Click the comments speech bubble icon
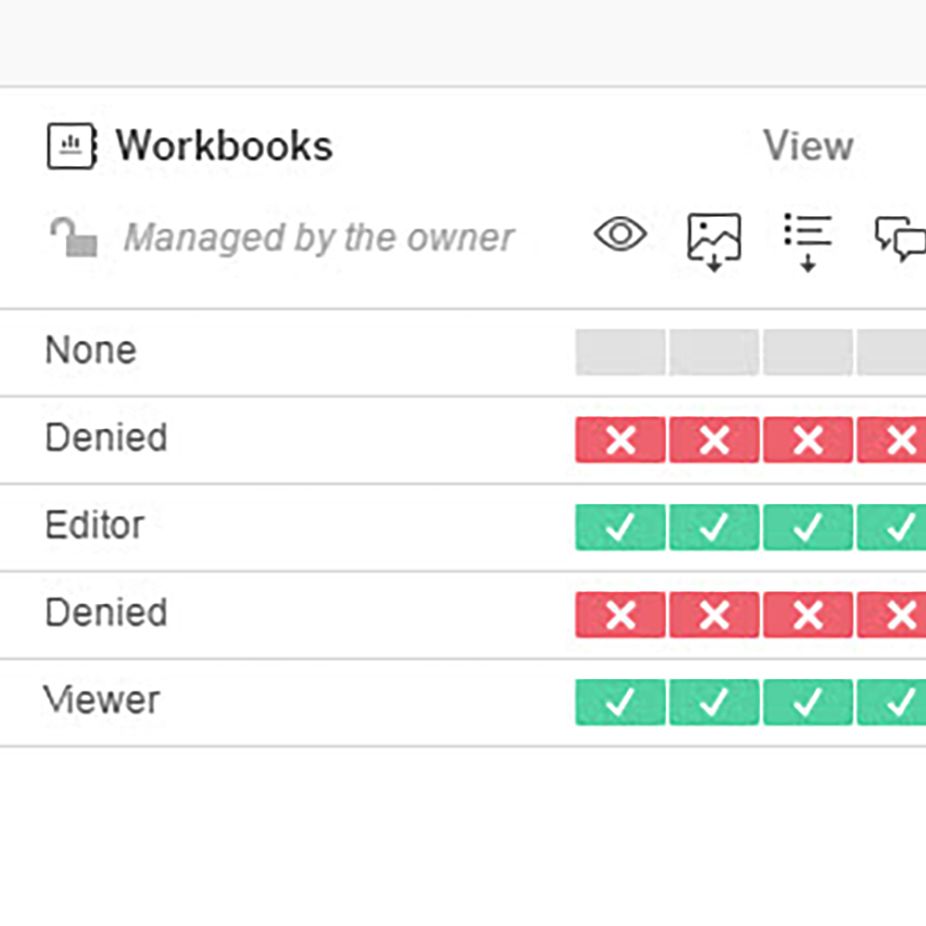The image size is (926, 926). 900,239
